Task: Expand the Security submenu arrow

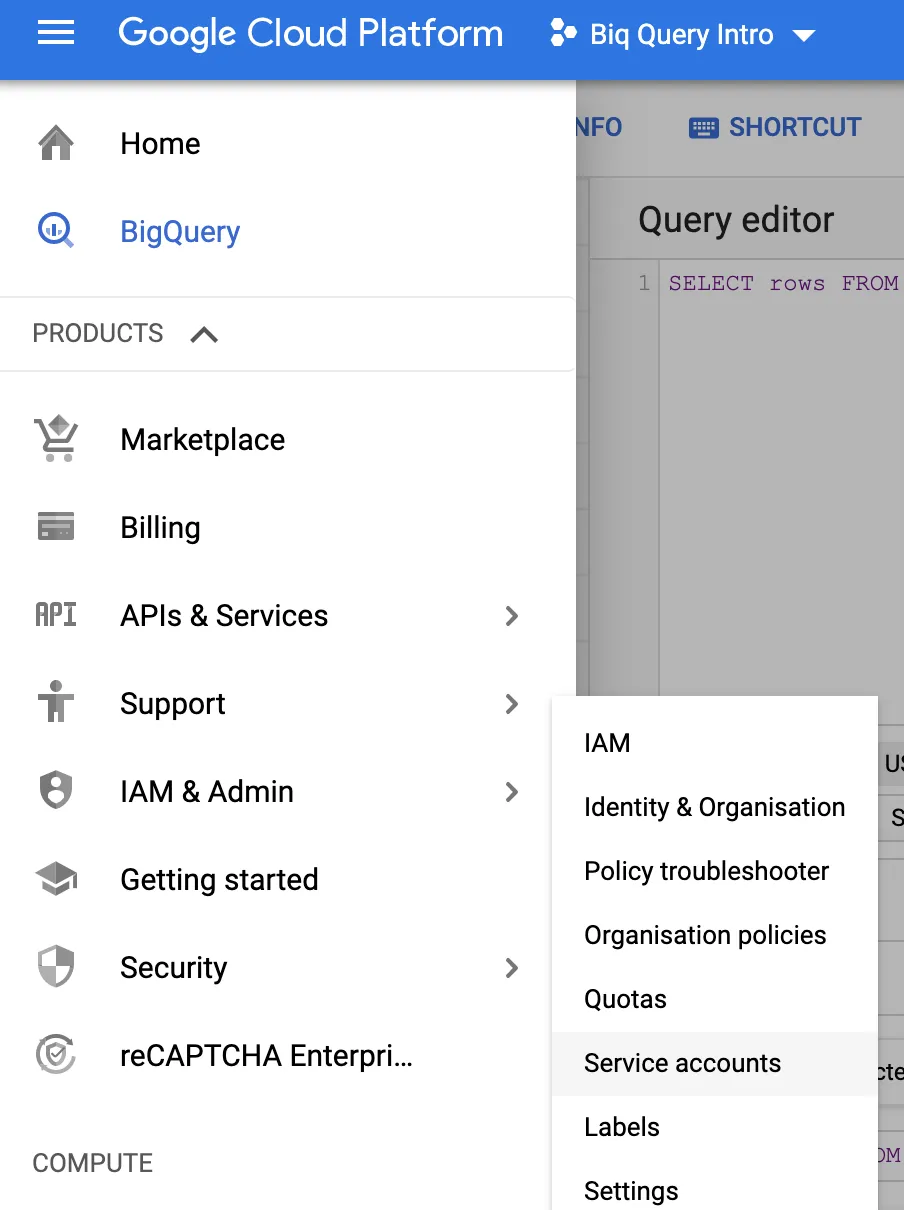Action: click(x=512, y=968)
